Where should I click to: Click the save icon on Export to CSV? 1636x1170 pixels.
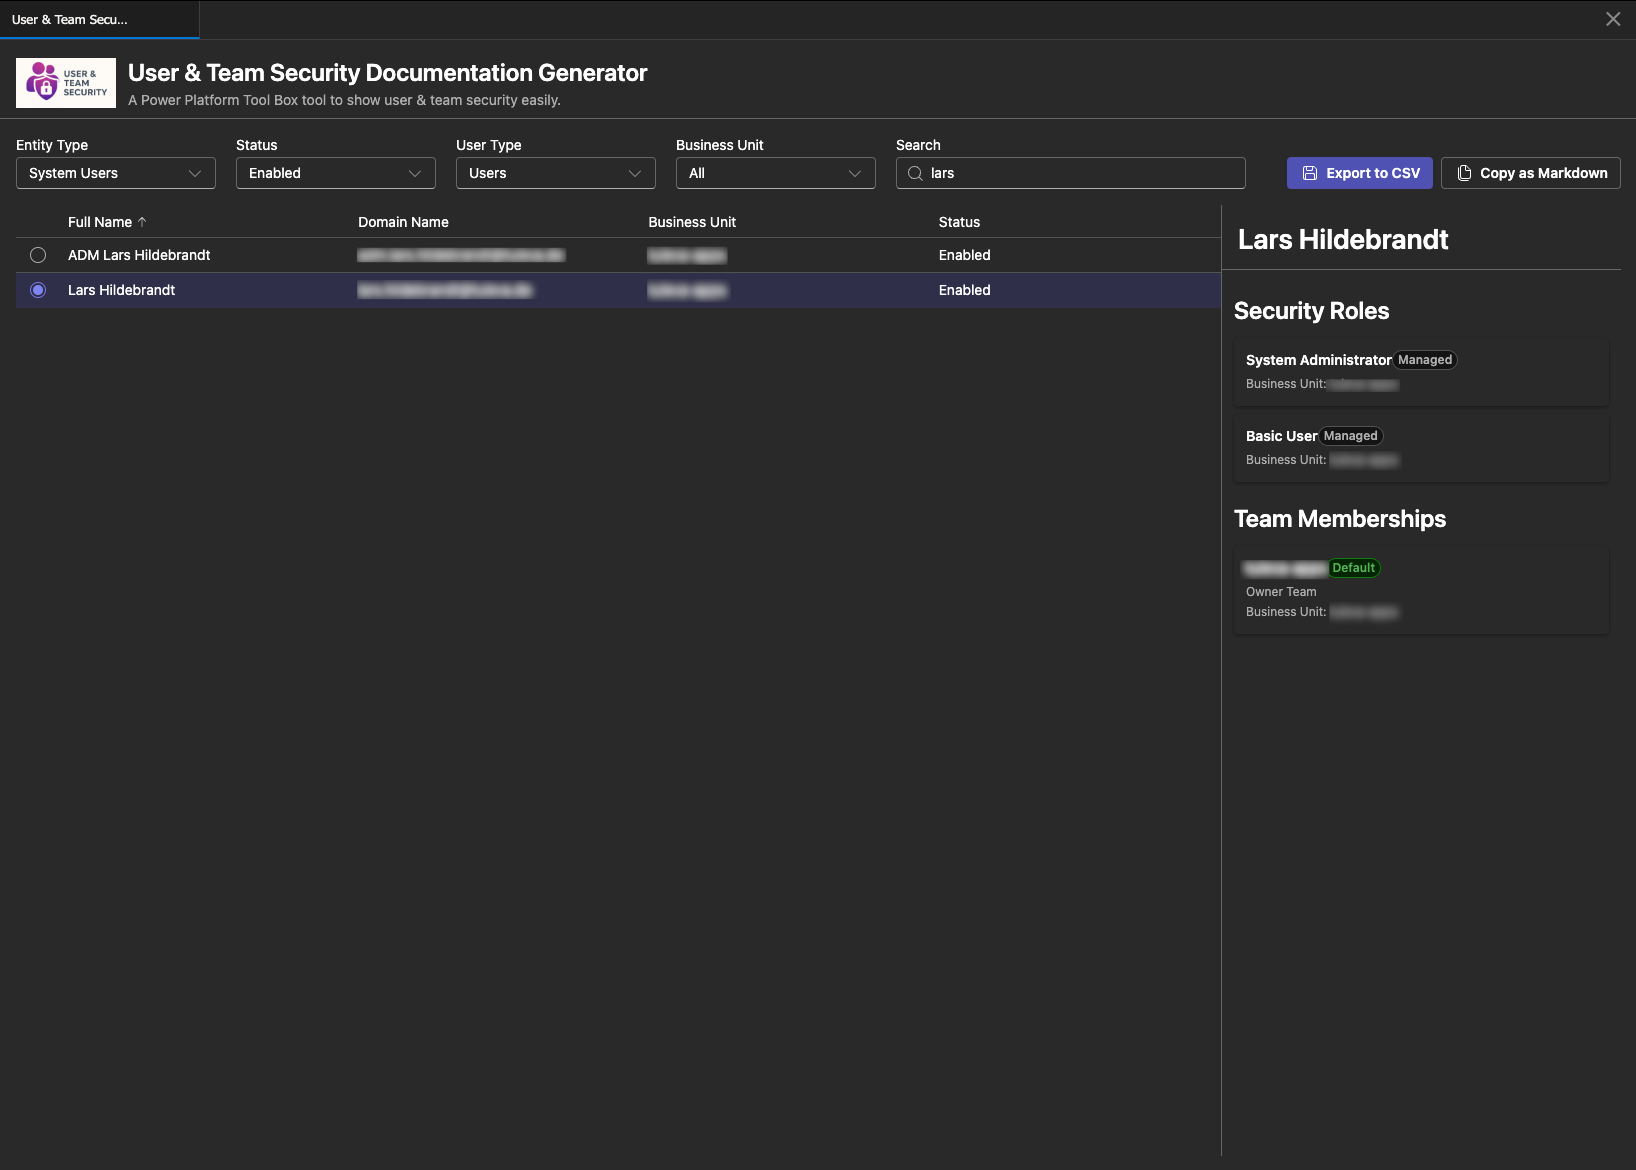[1310, 172]
